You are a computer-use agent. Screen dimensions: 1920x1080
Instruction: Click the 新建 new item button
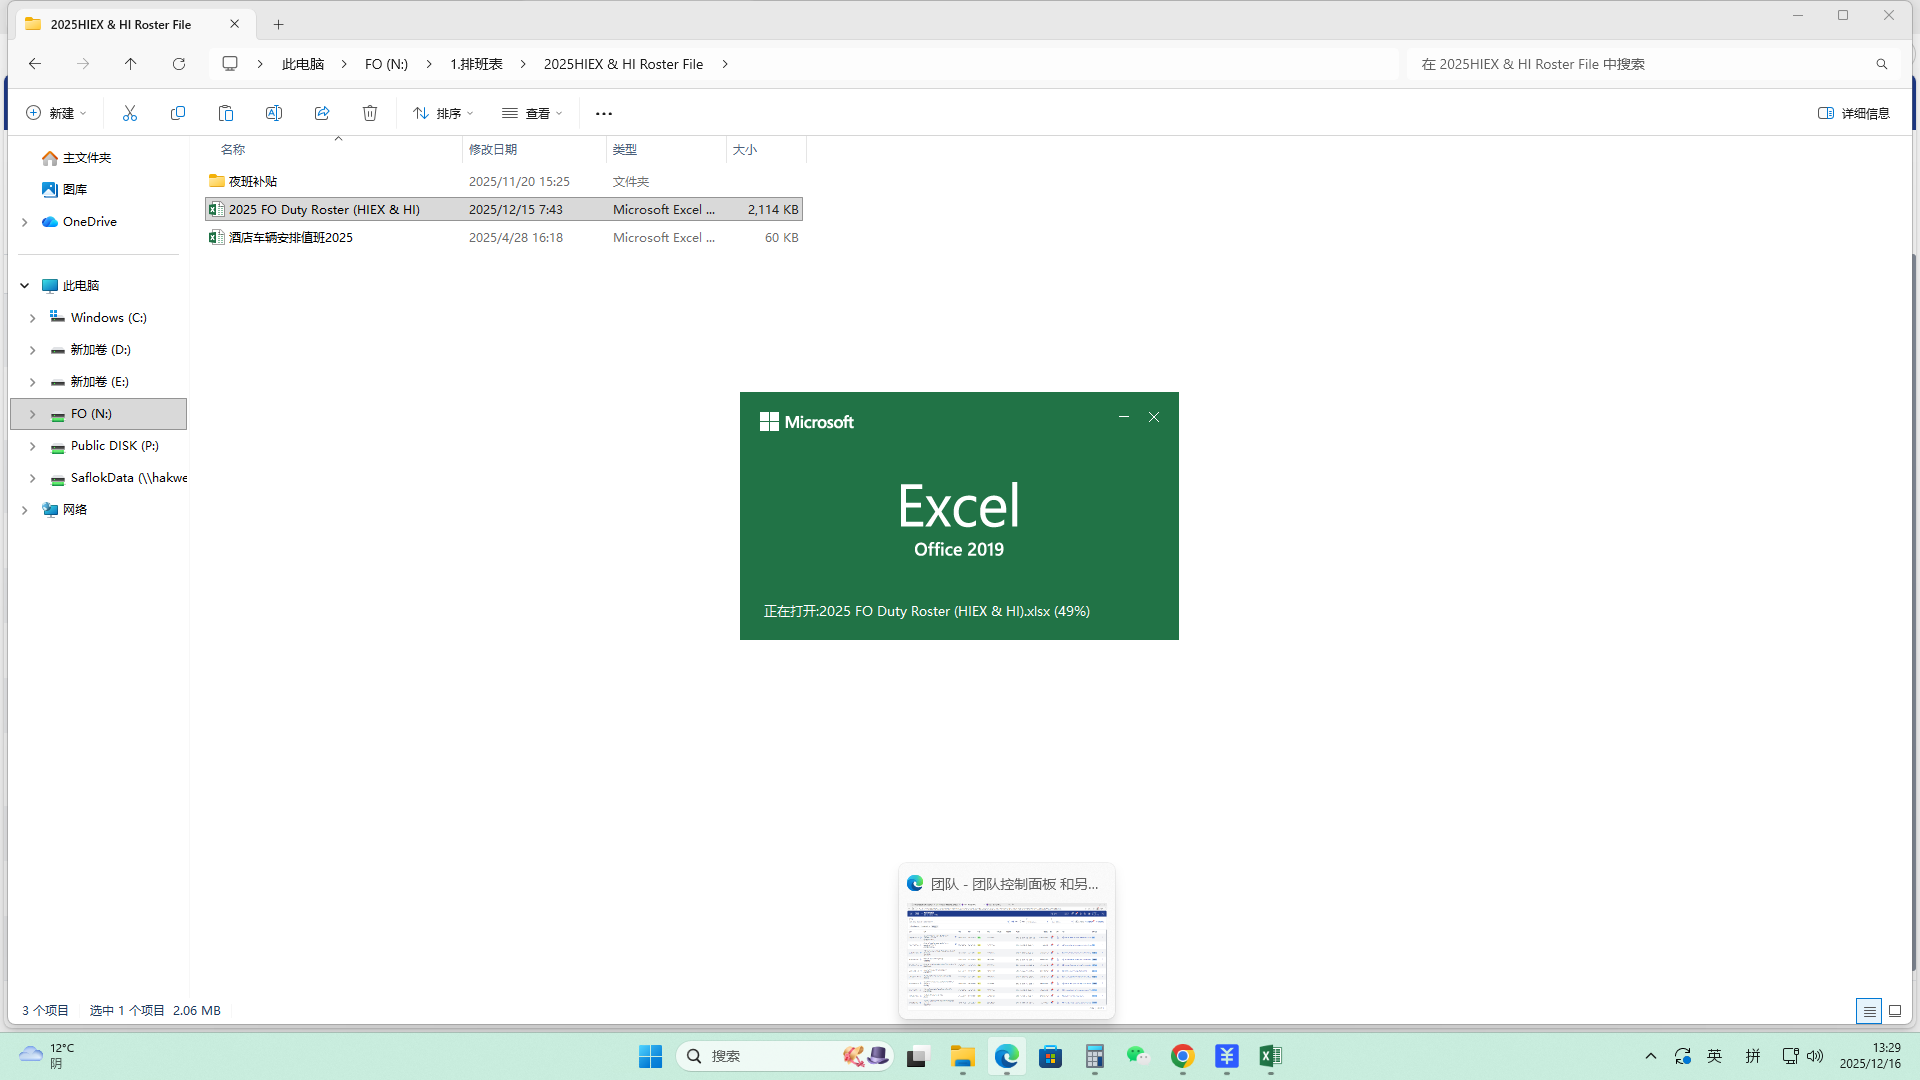(x=56, y=113)
